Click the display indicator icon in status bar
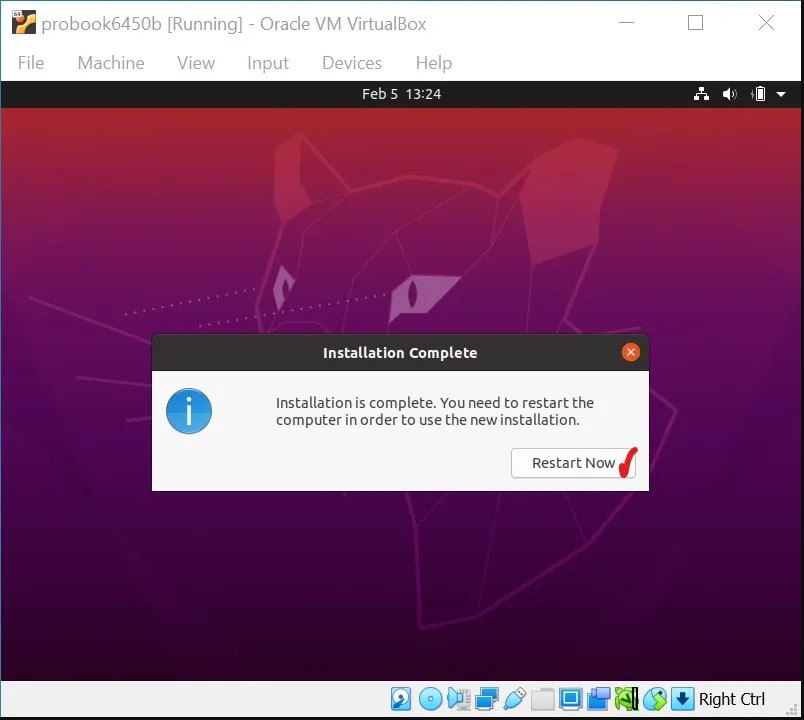This screenshot has width=804, height=720. (x=571, y=699)
